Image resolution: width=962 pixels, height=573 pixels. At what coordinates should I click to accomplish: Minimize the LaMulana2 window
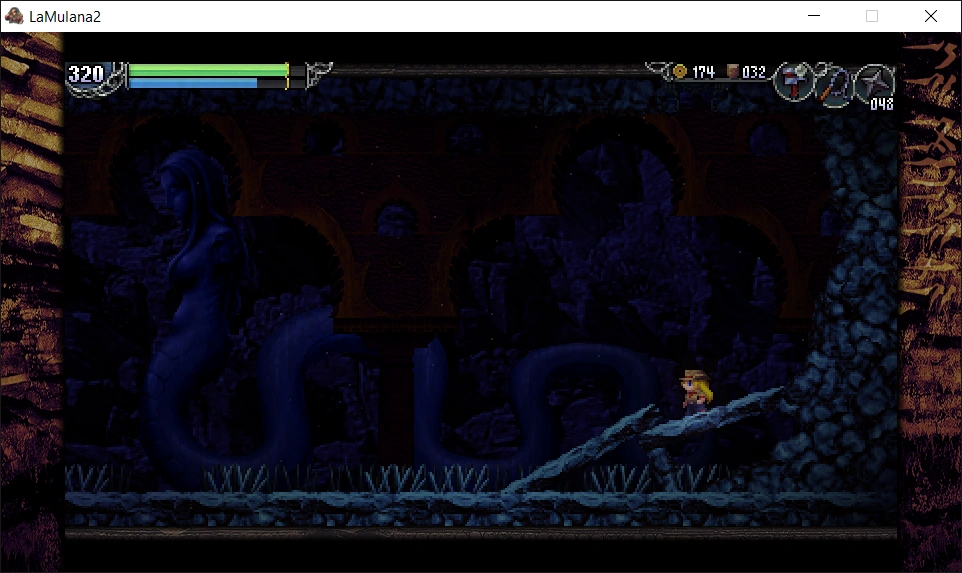[814, 16]
